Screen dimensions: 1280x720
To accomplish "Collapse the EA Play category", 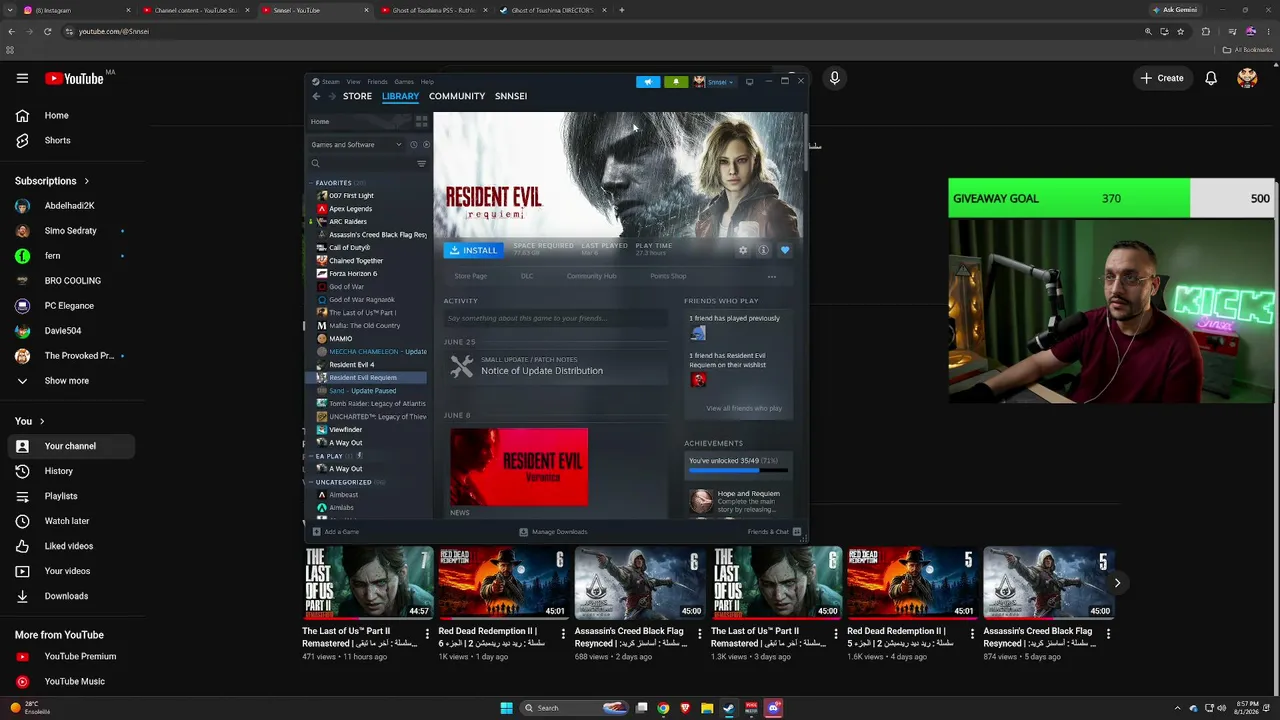I will 311,456.
